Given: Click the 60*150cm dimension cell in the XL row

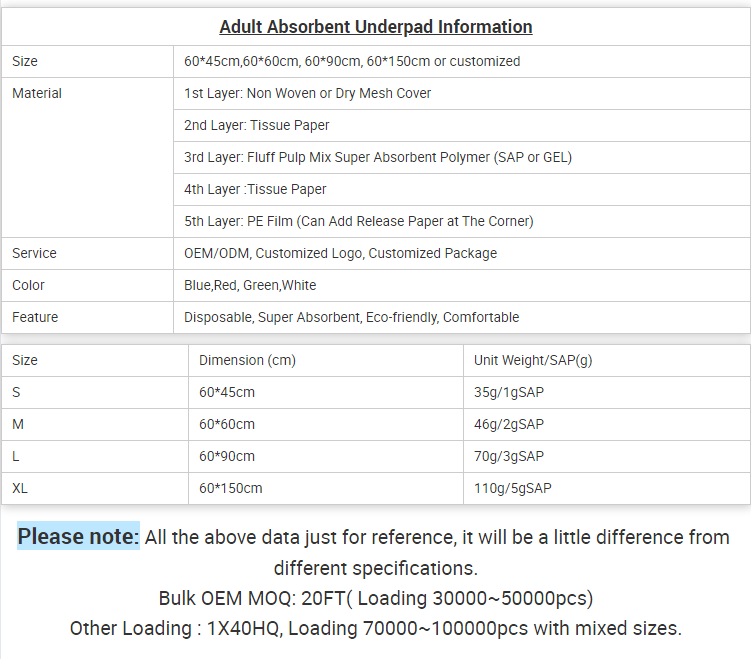Looking at the screenshot, I should (x=231, y=488).
